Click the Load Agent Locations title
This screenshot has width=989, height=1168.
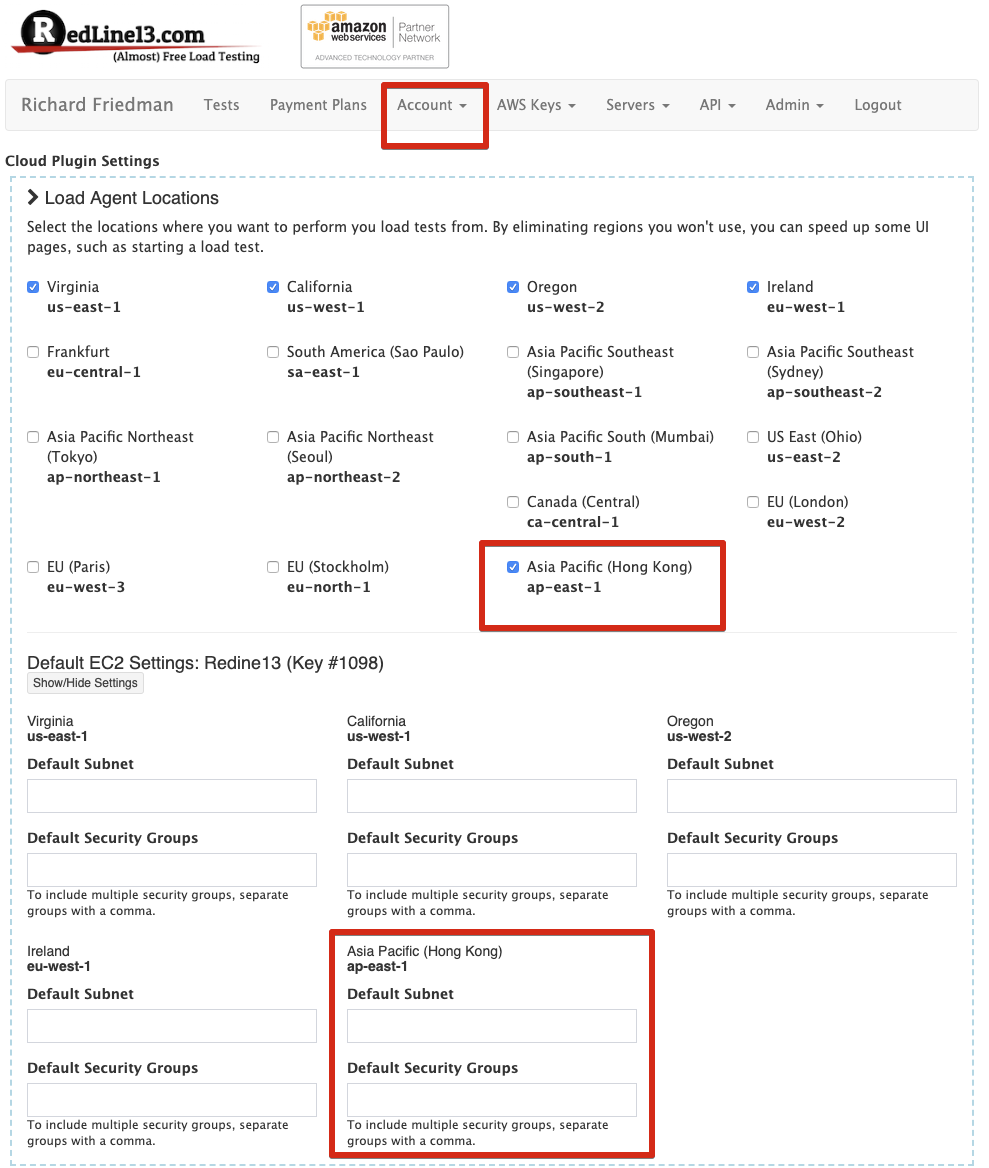pyautogui.click(x=132, y=198)
